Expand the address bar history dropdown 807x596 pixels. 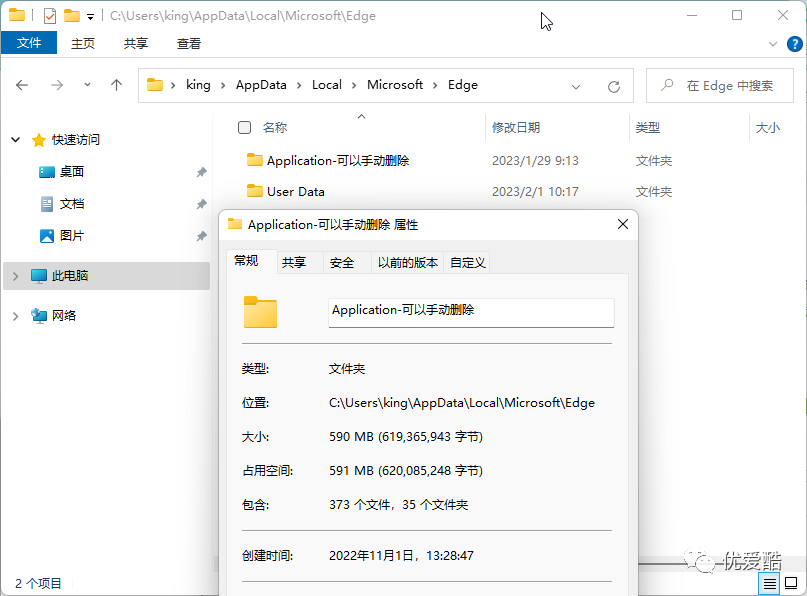(576, 86)
